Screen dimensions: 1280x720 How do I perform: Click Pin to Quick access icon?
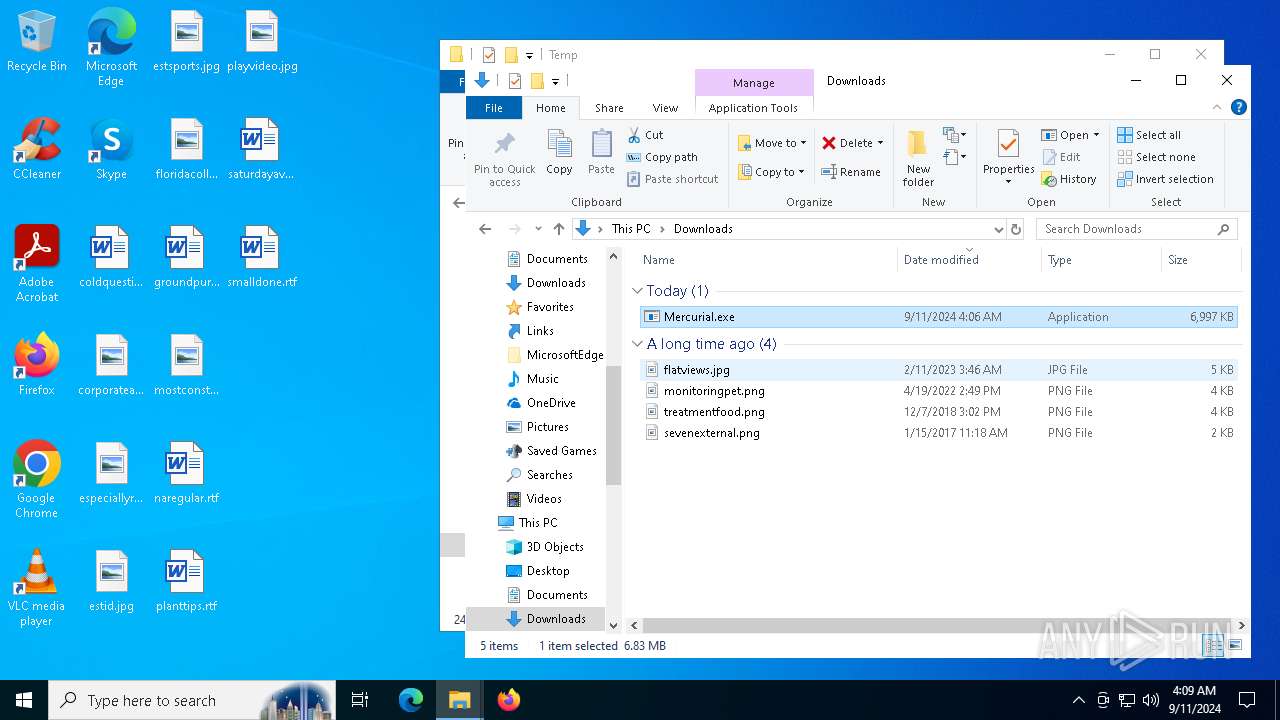[x=504, y=159]
